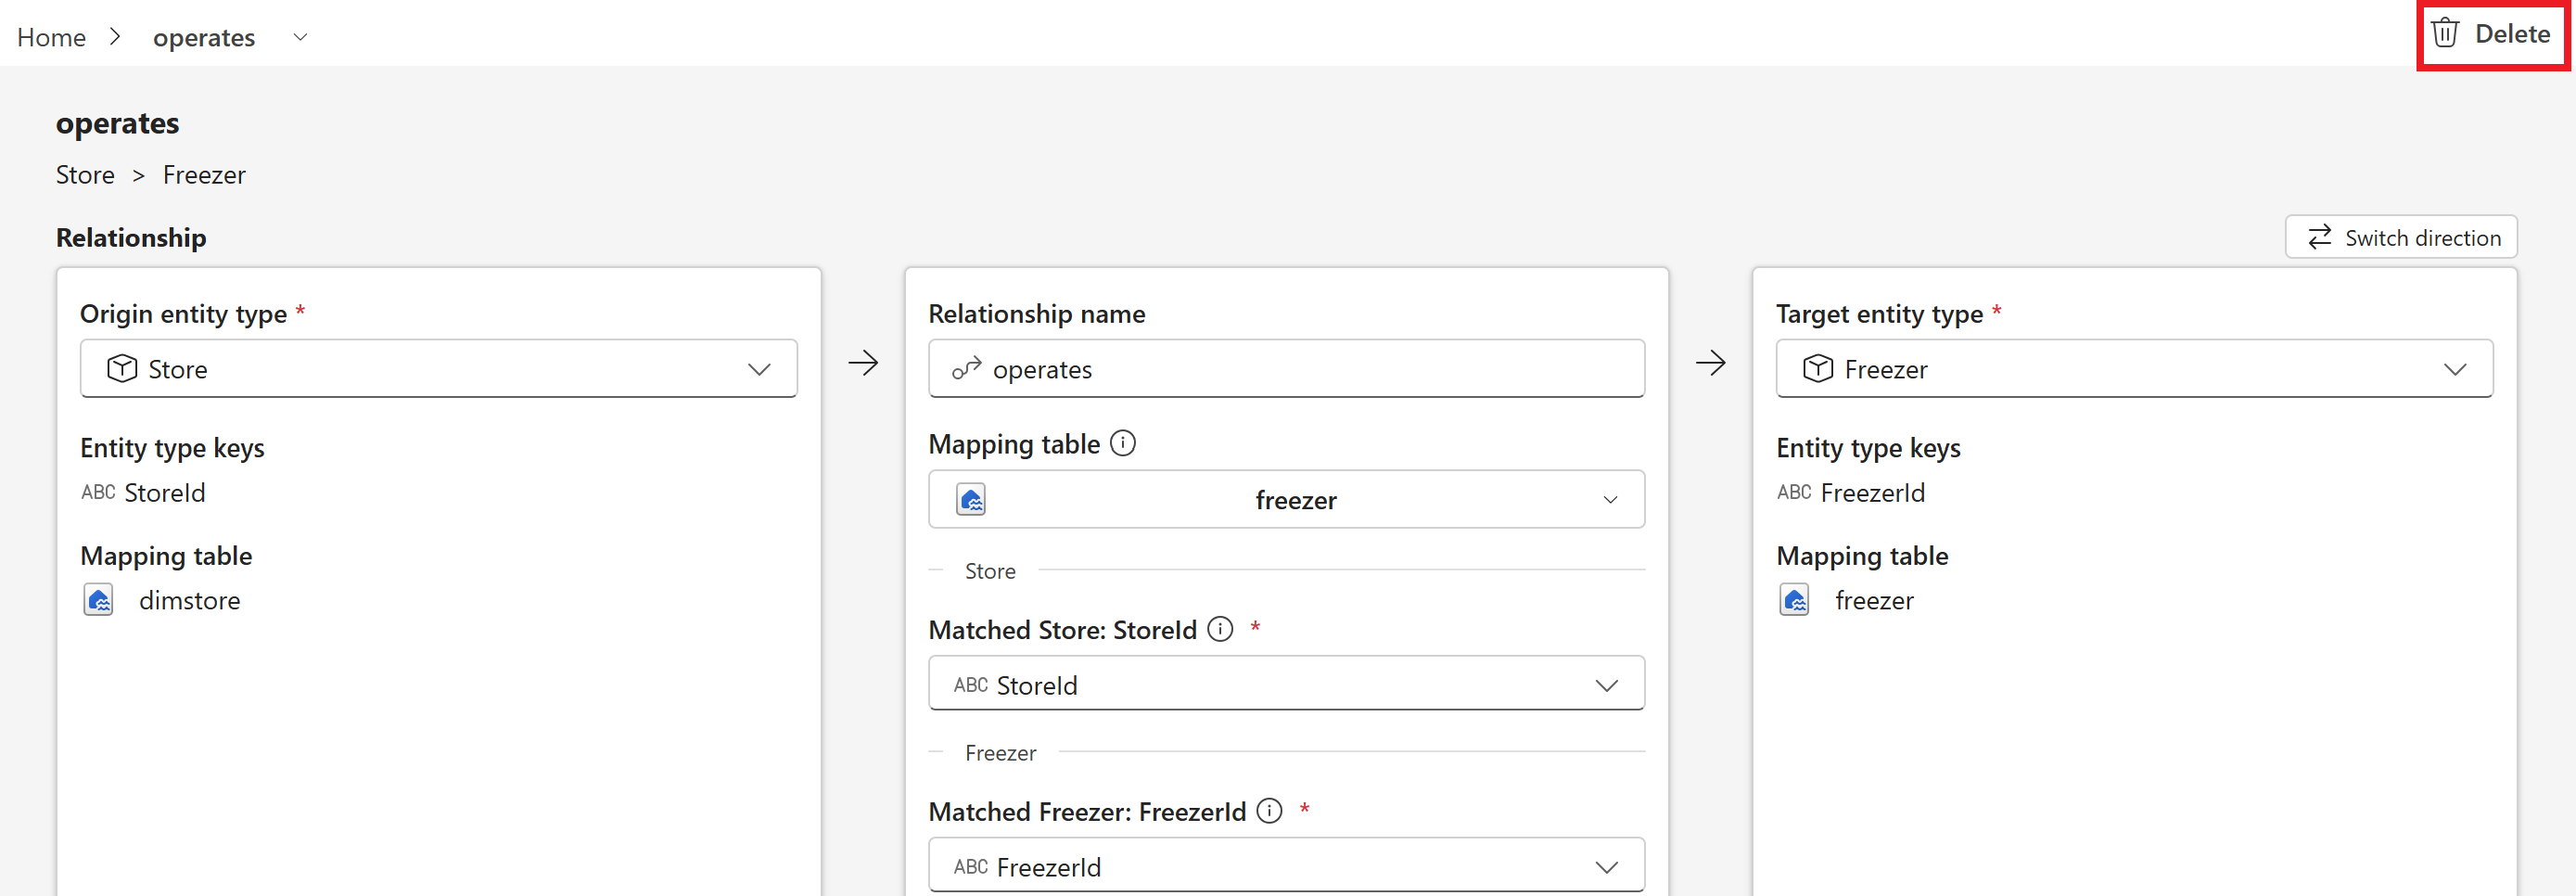
Task: Open the Origin entity type Store dropdown
Action: [438, 369]
